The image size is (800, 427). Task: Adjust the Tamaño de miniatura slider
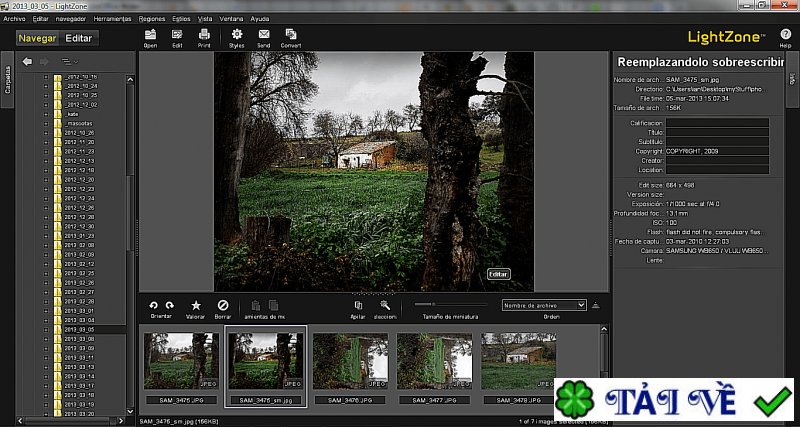(433, 303)
